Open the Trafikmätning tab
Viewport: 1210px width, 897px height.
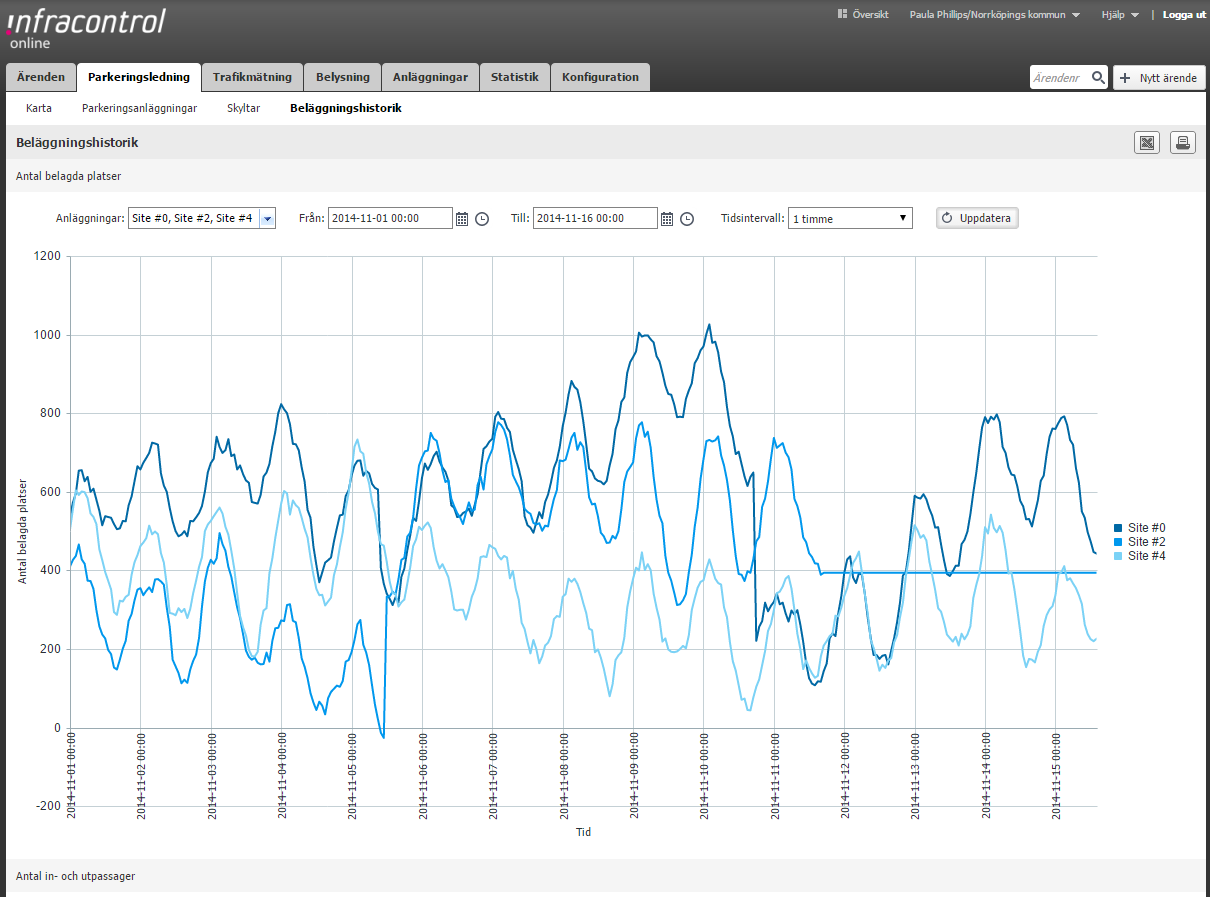(252, 77)
